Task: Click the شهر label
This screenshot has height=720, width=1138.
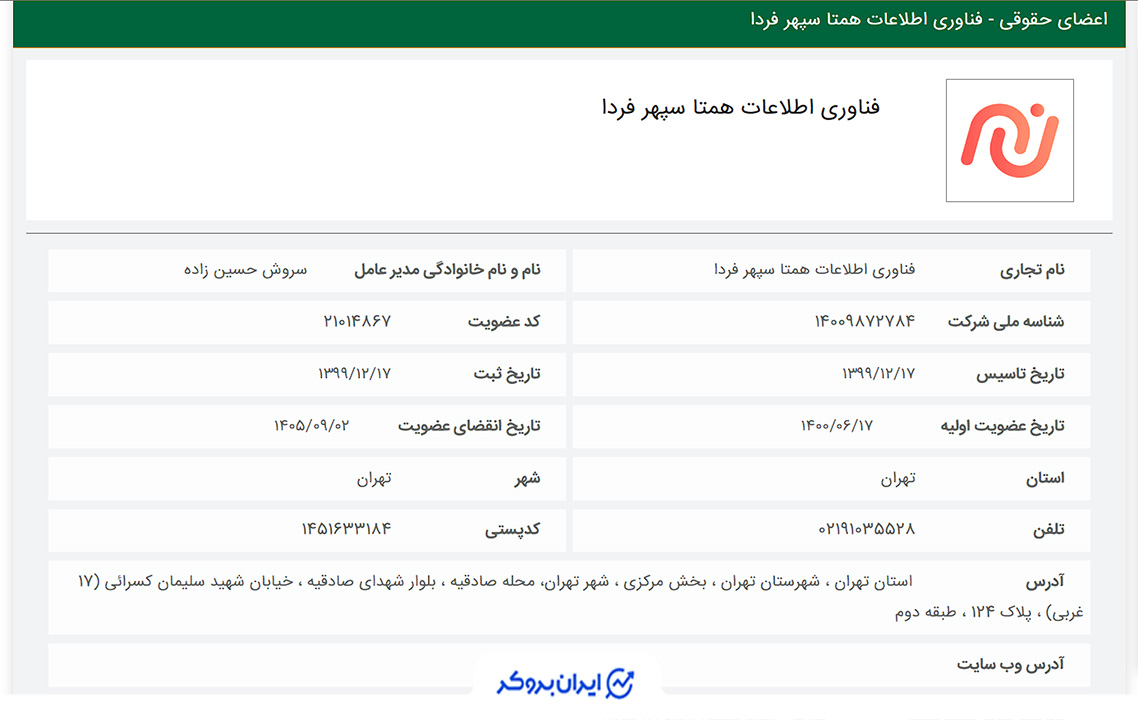Action: click(x=528, y=478)
